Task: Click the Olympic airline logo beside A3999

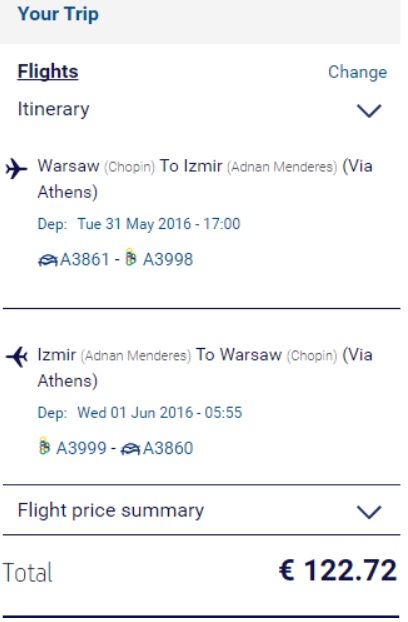Action: coord(44,445)
